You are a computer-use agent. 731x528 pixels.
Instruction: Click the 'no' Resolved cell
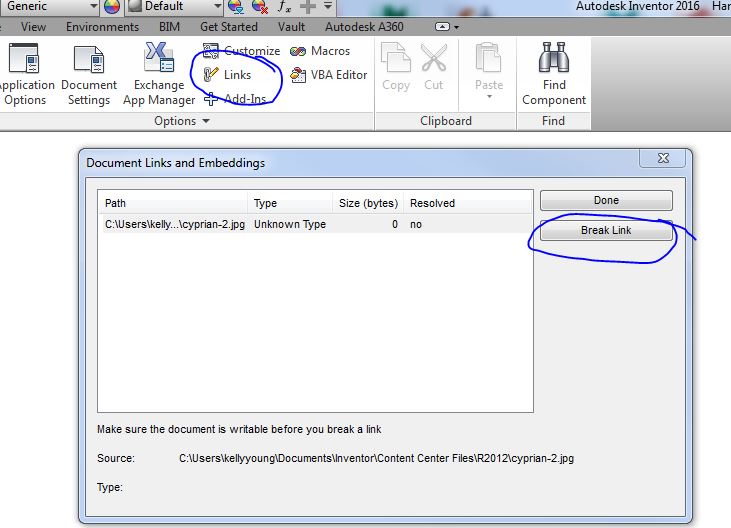[x=416, y=225]
